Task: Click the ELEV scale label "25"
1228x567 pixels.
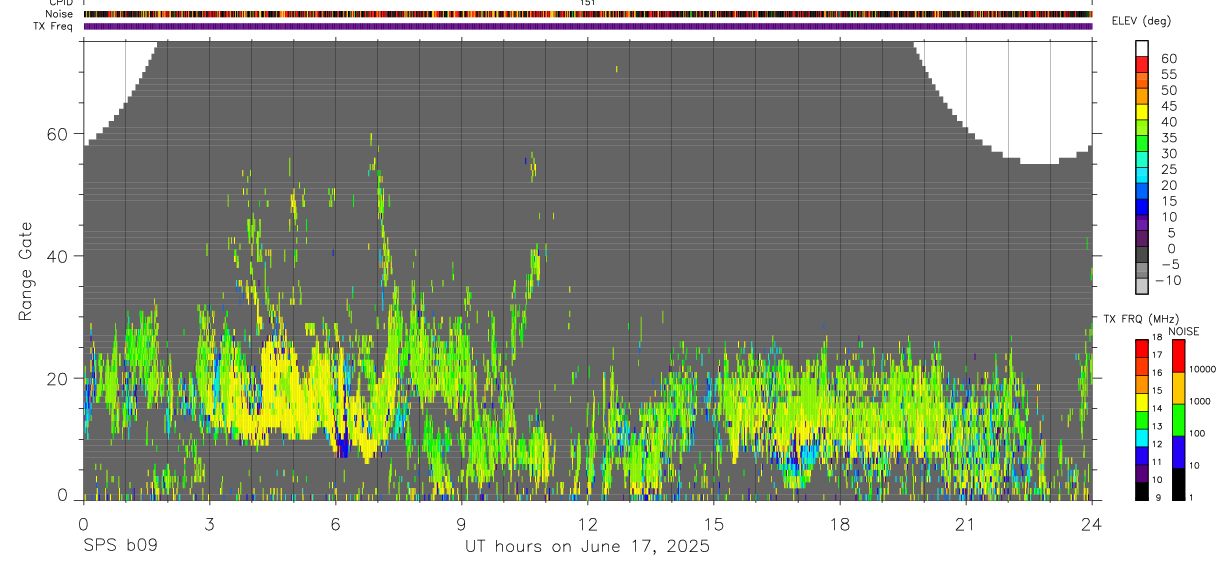Action: tap(1168, 170)
